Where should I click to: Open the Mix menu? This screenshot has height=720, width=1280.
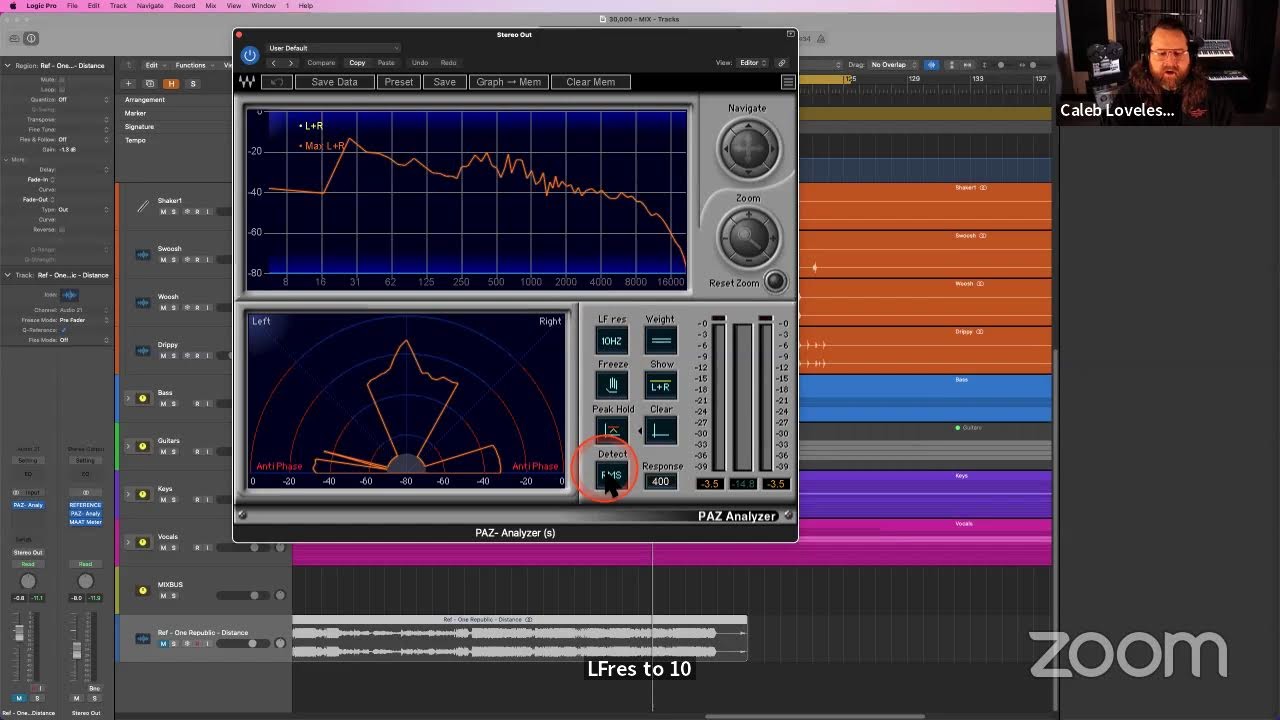[x=211, y=6]
